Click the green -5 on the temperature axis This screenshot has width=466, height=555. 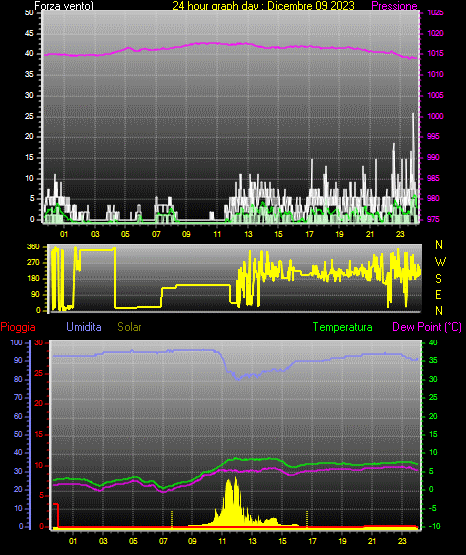point(433,508)
